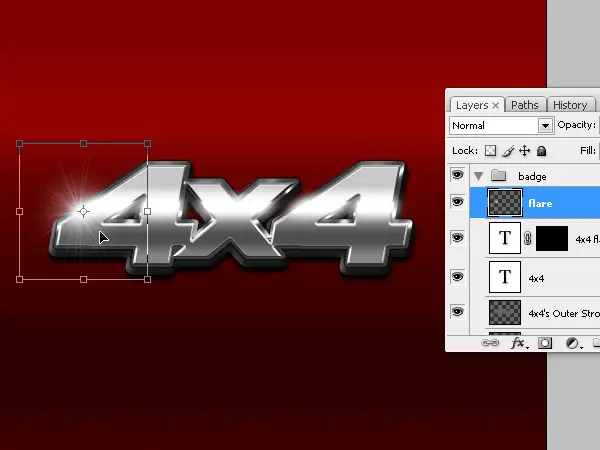This screenshot has width=600, height=450.
Task: Click the black layer mask thumbnail
Action: (552, 238)
